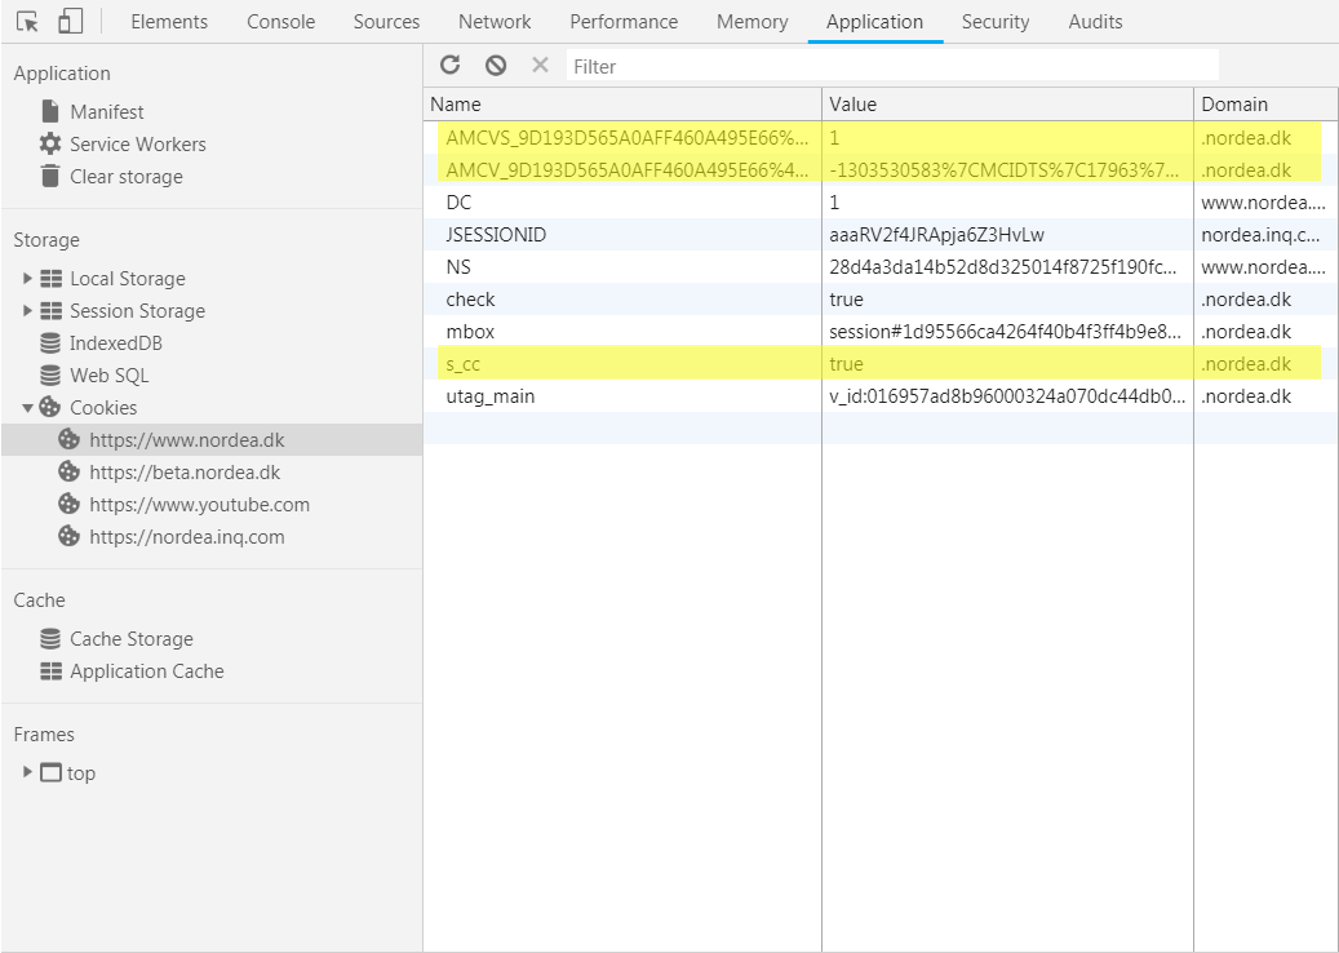
Task: Switch to the Console tab
Action: click(x=281, y=21)
